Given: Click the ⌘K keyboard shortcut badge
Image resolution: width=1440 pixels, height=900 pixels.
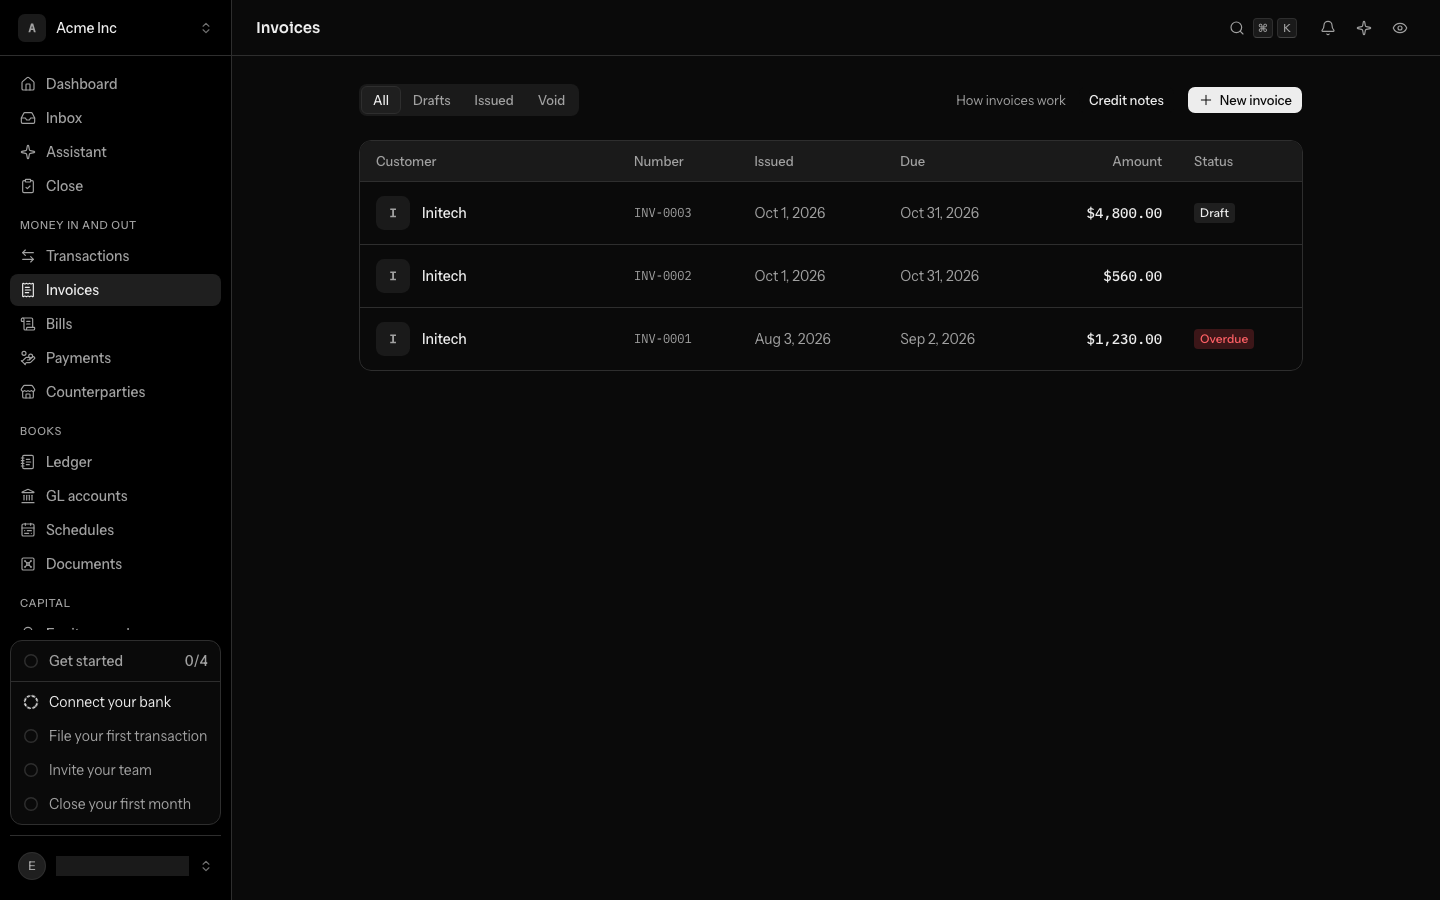Looking at the screenshot, I should pos(1275,28).
